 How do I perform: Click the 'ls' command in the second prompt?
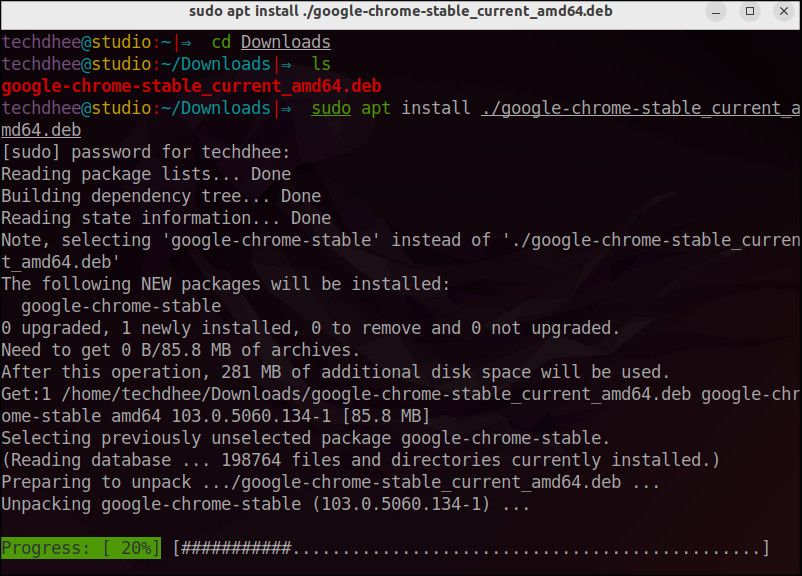pyautogui.click(x=321, y=64)
